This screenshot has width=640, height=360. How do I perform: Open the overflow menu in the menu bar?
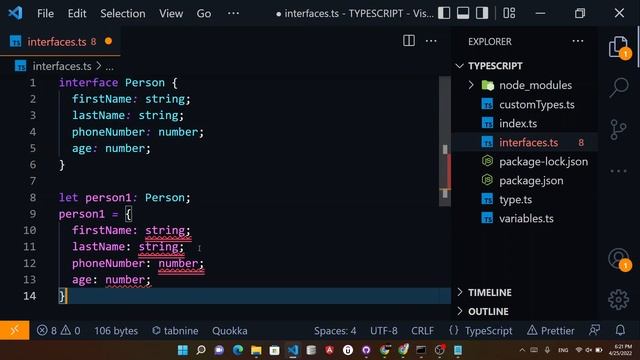[233, 13]
